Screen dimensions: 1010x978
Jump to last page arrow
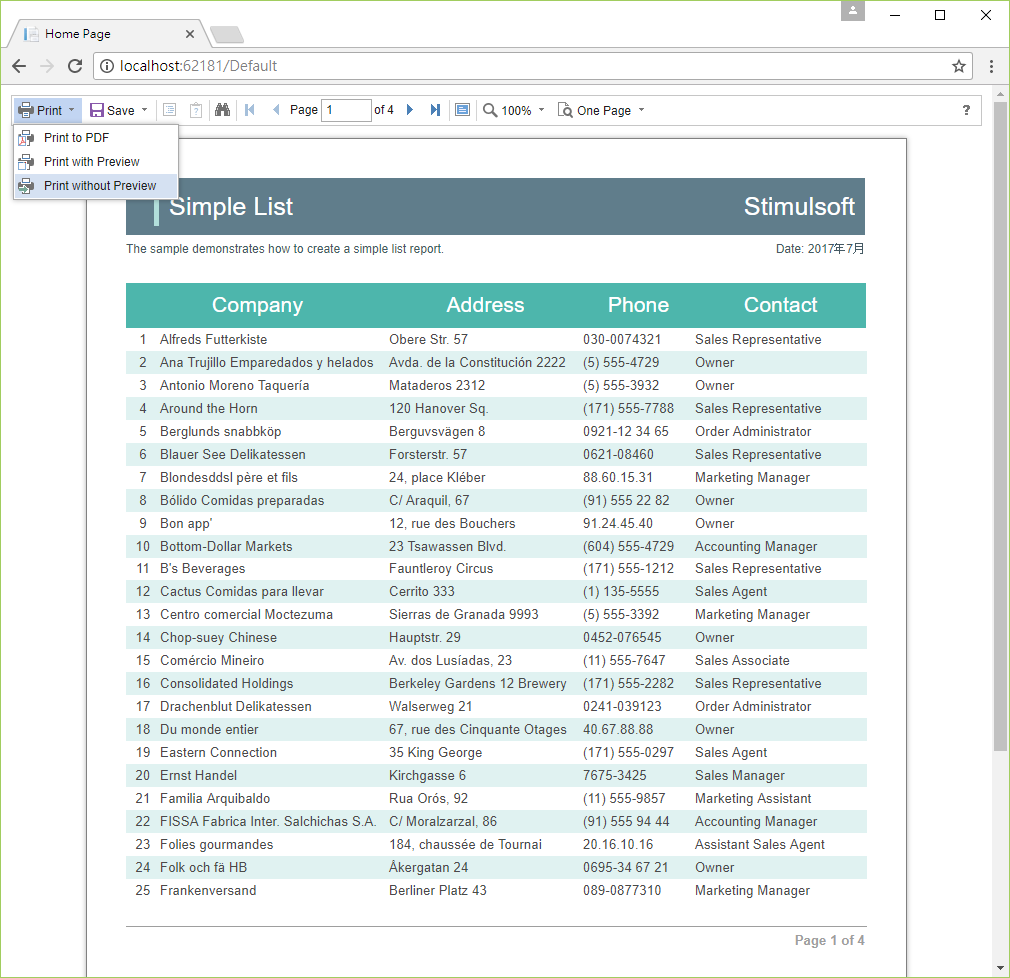click(x=435, y=110)
